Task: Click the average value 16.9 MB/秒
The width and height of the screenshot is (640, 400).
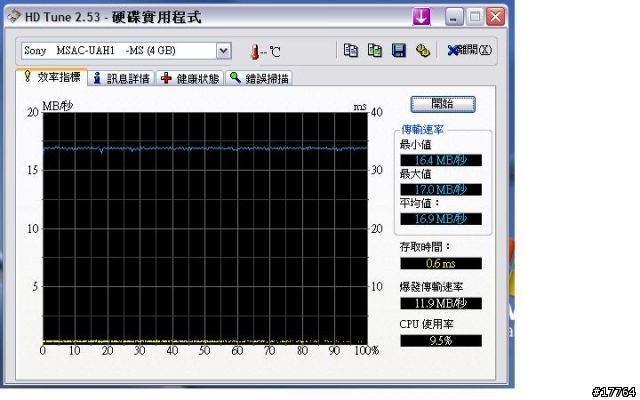Action: [x=441, y=219]
